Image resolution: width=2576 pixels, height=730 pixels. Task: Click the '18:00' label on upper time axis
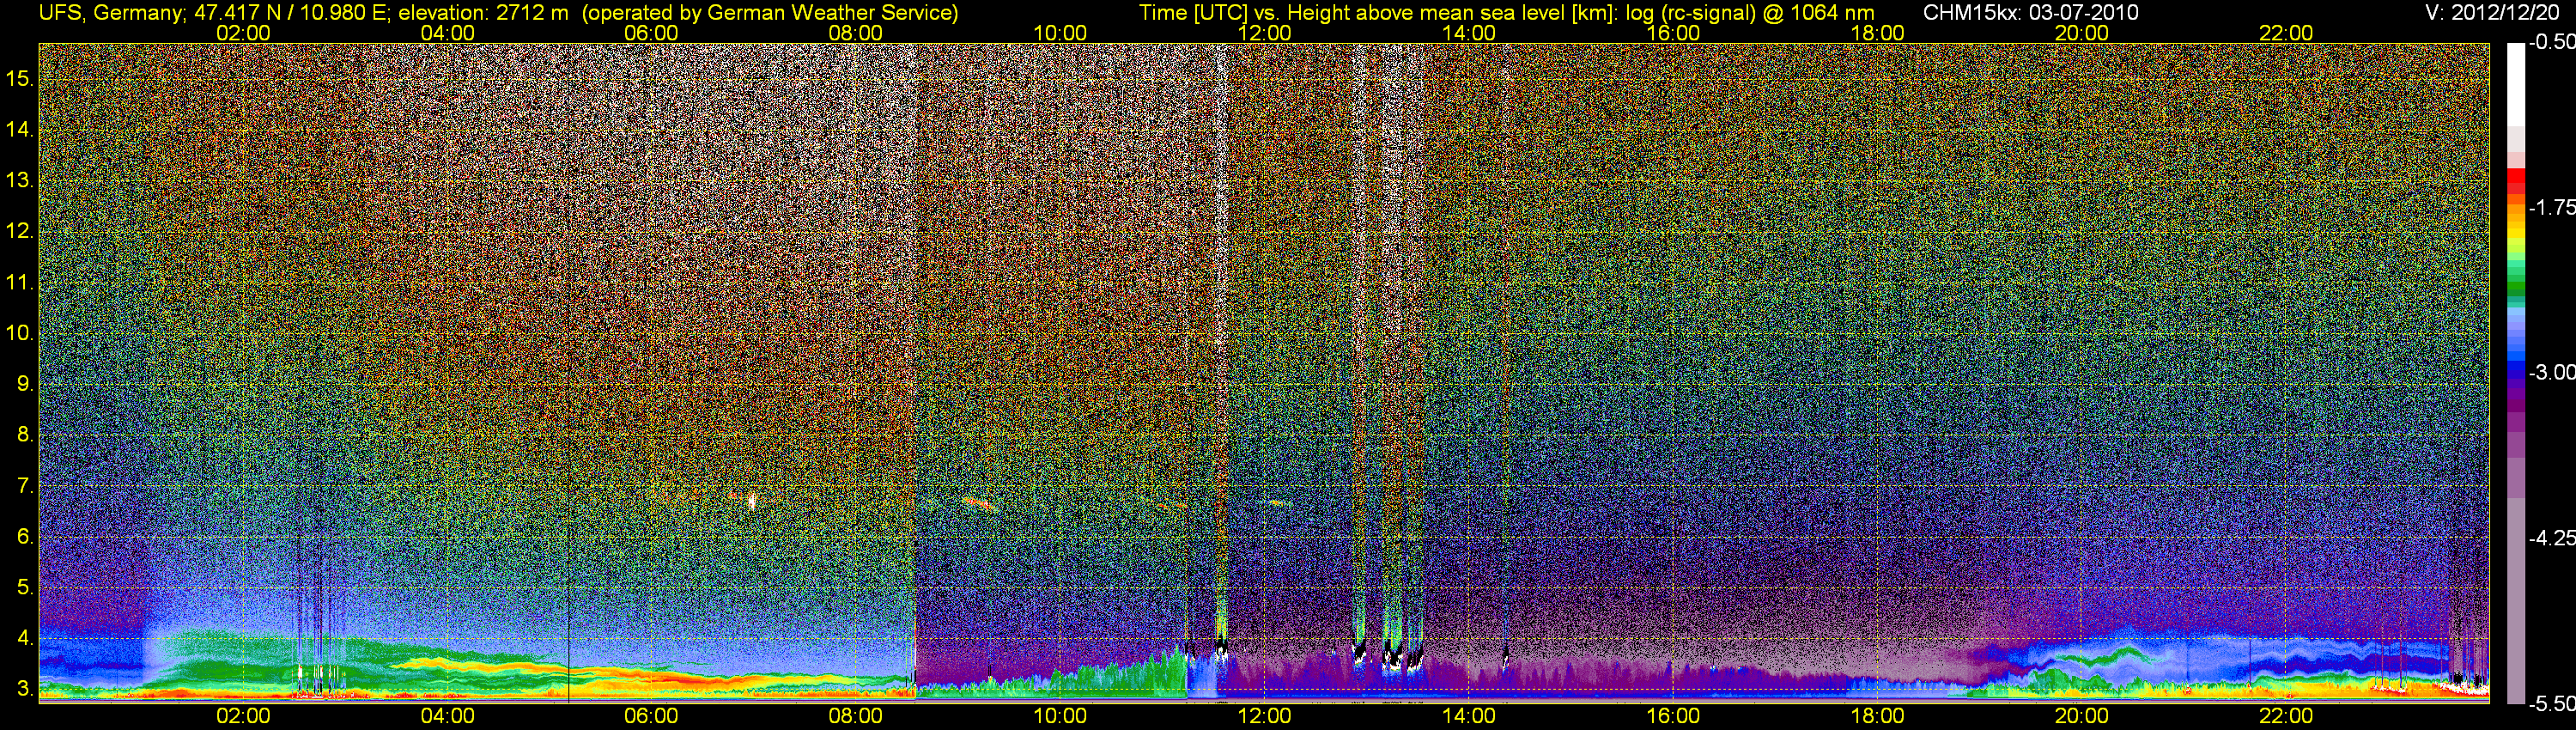click(1877, 33)
